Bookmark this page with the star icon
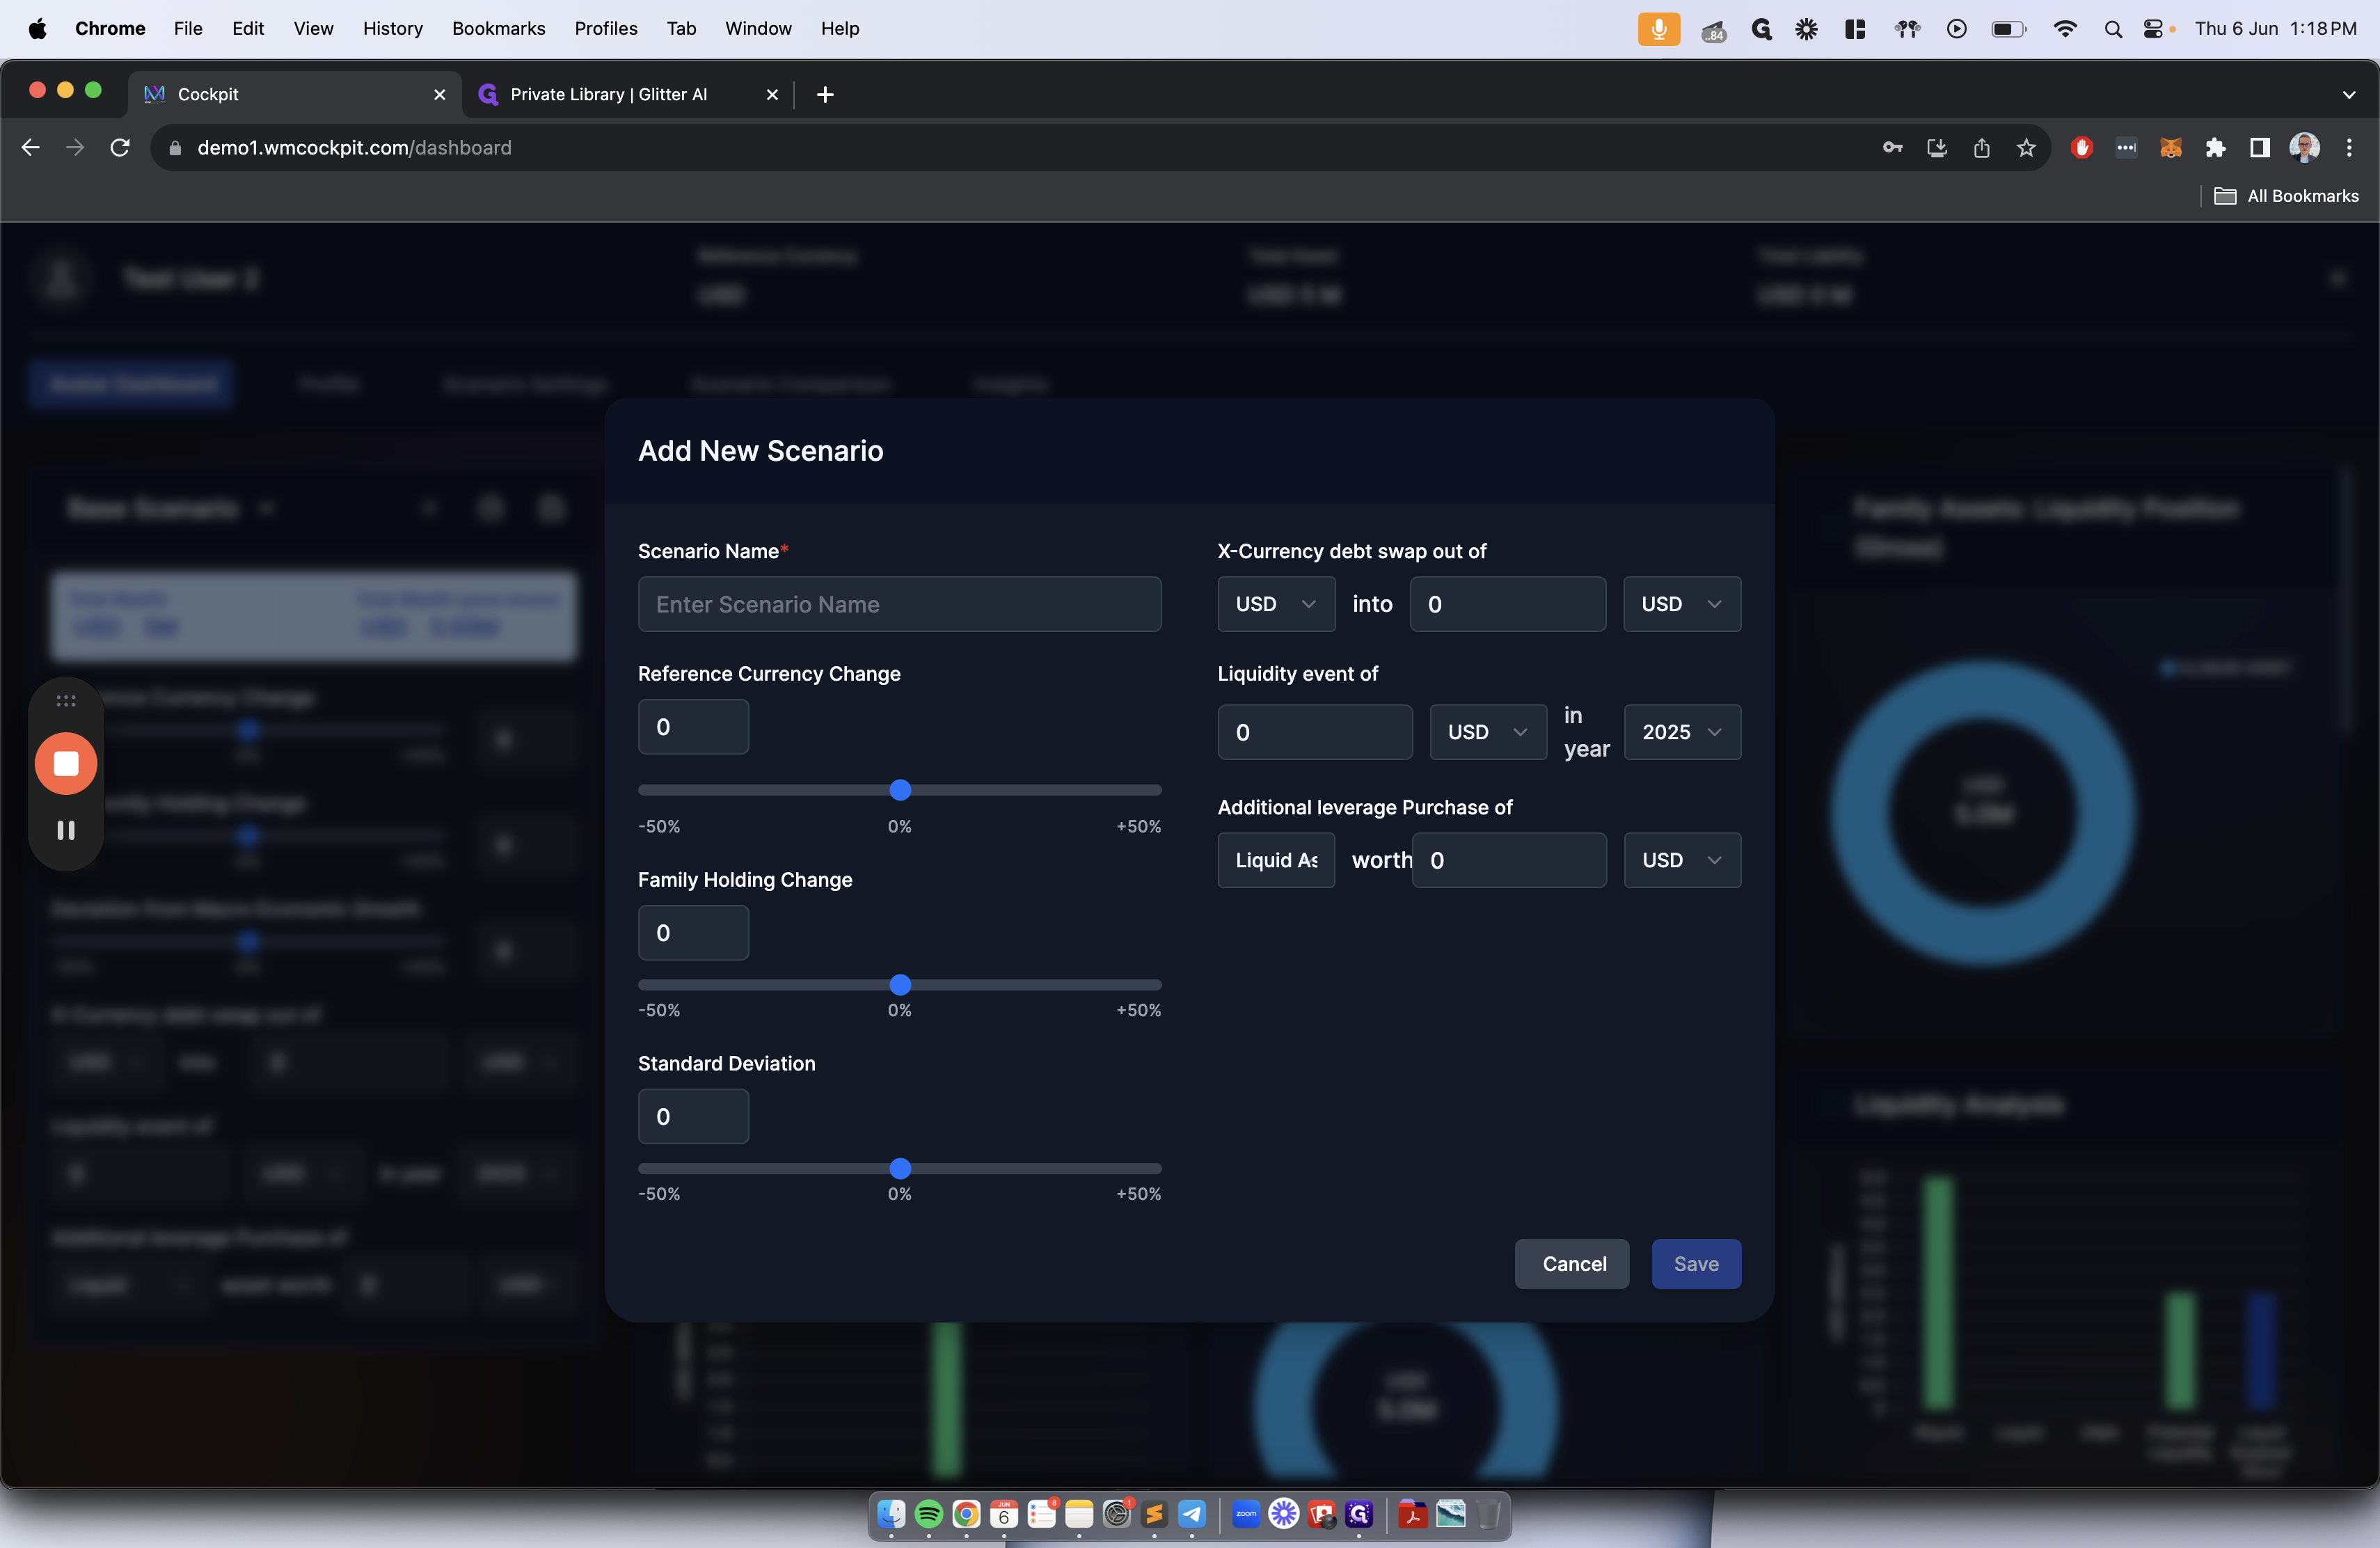2380x1548 pixels. (x=2026, y=148)
